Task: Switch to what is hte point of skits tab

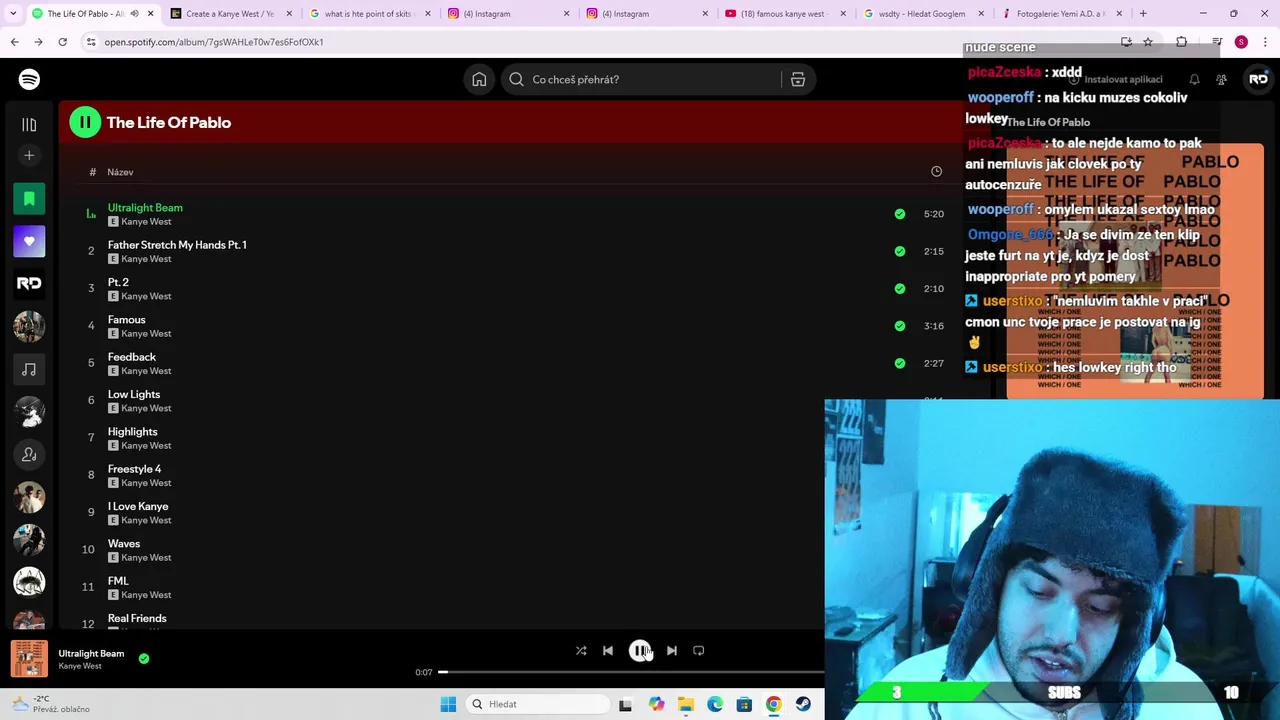Action: tap(368, 14)
